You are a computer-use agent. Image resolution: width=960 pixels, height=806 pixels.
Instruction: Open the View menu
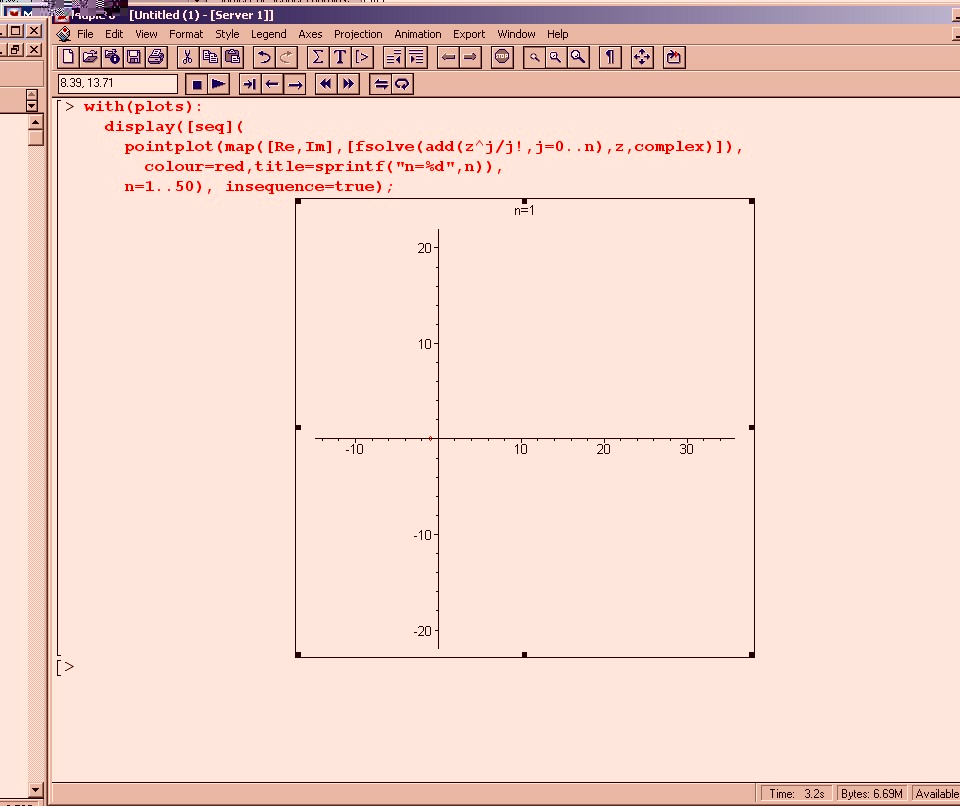point(146,34)
